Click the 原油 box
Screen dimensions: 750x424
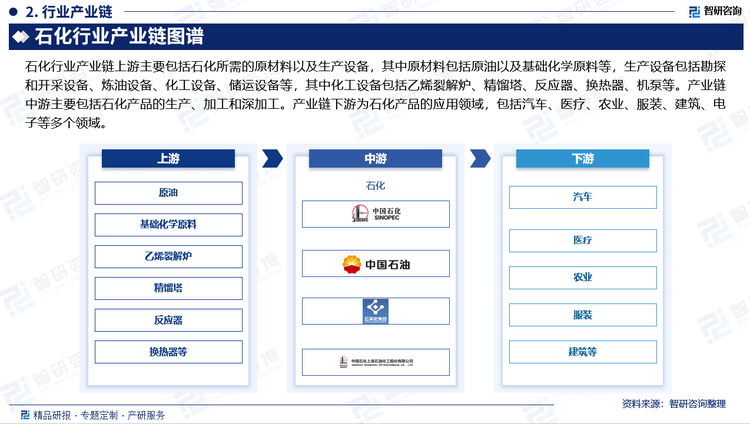(168, 193)
